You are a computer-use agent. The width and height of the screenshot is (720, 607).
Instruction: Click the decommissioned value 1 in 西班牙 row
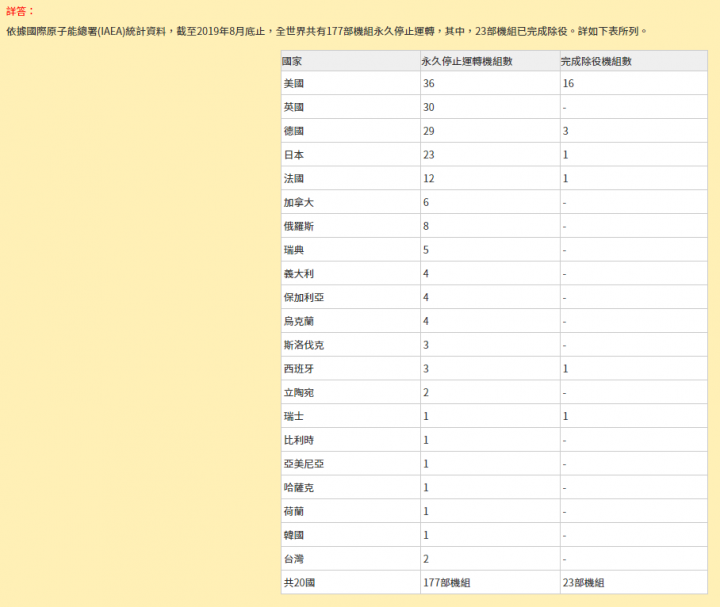566,369
